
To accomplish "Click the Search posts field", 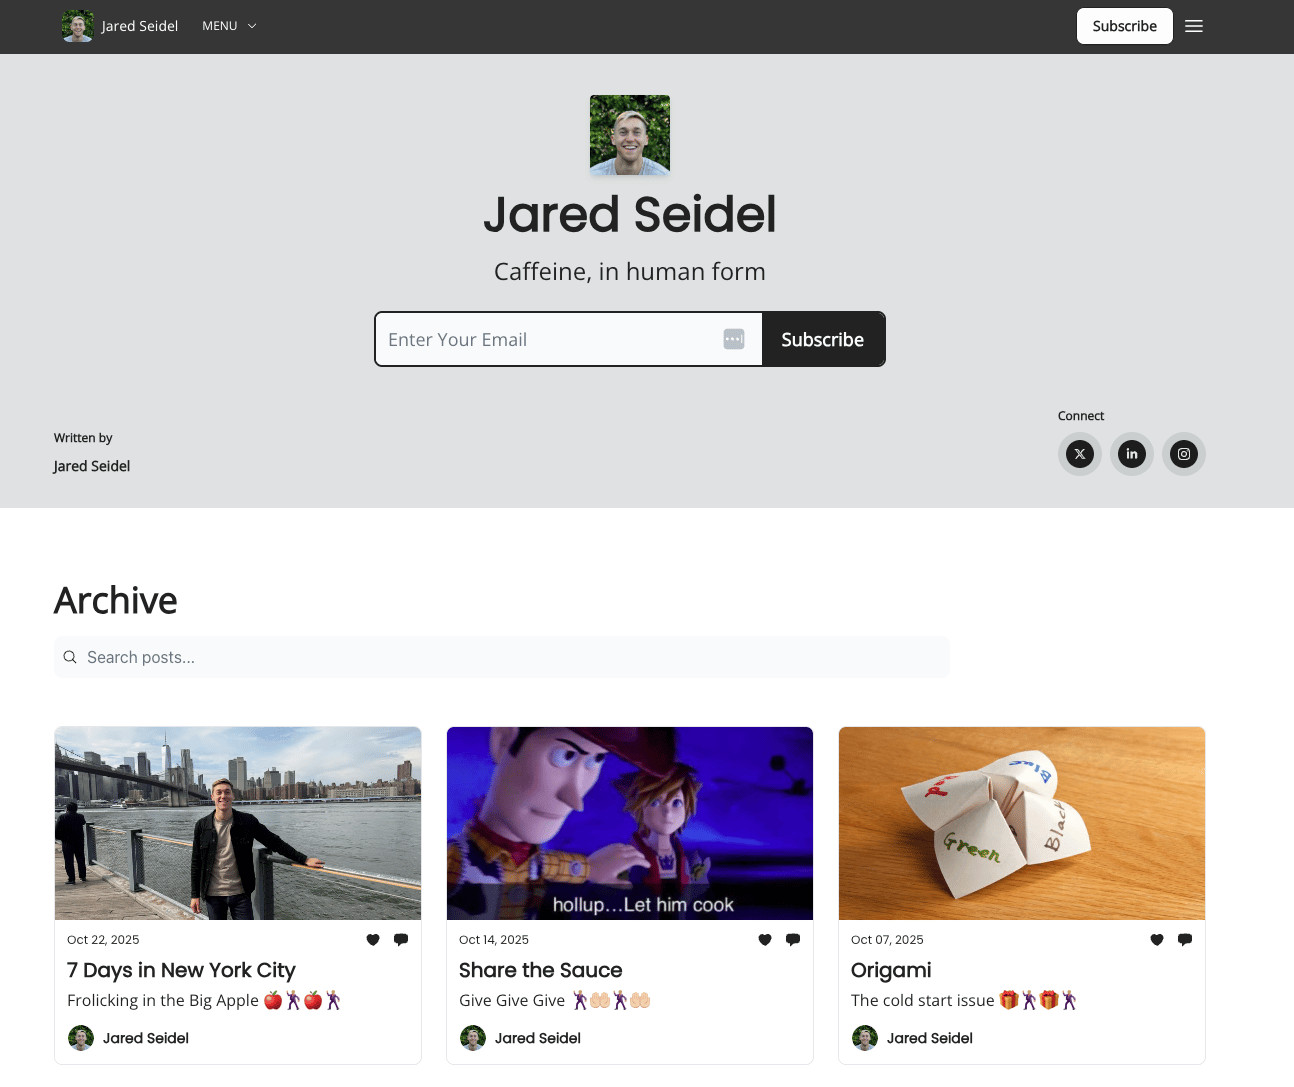I will (502, 657).
